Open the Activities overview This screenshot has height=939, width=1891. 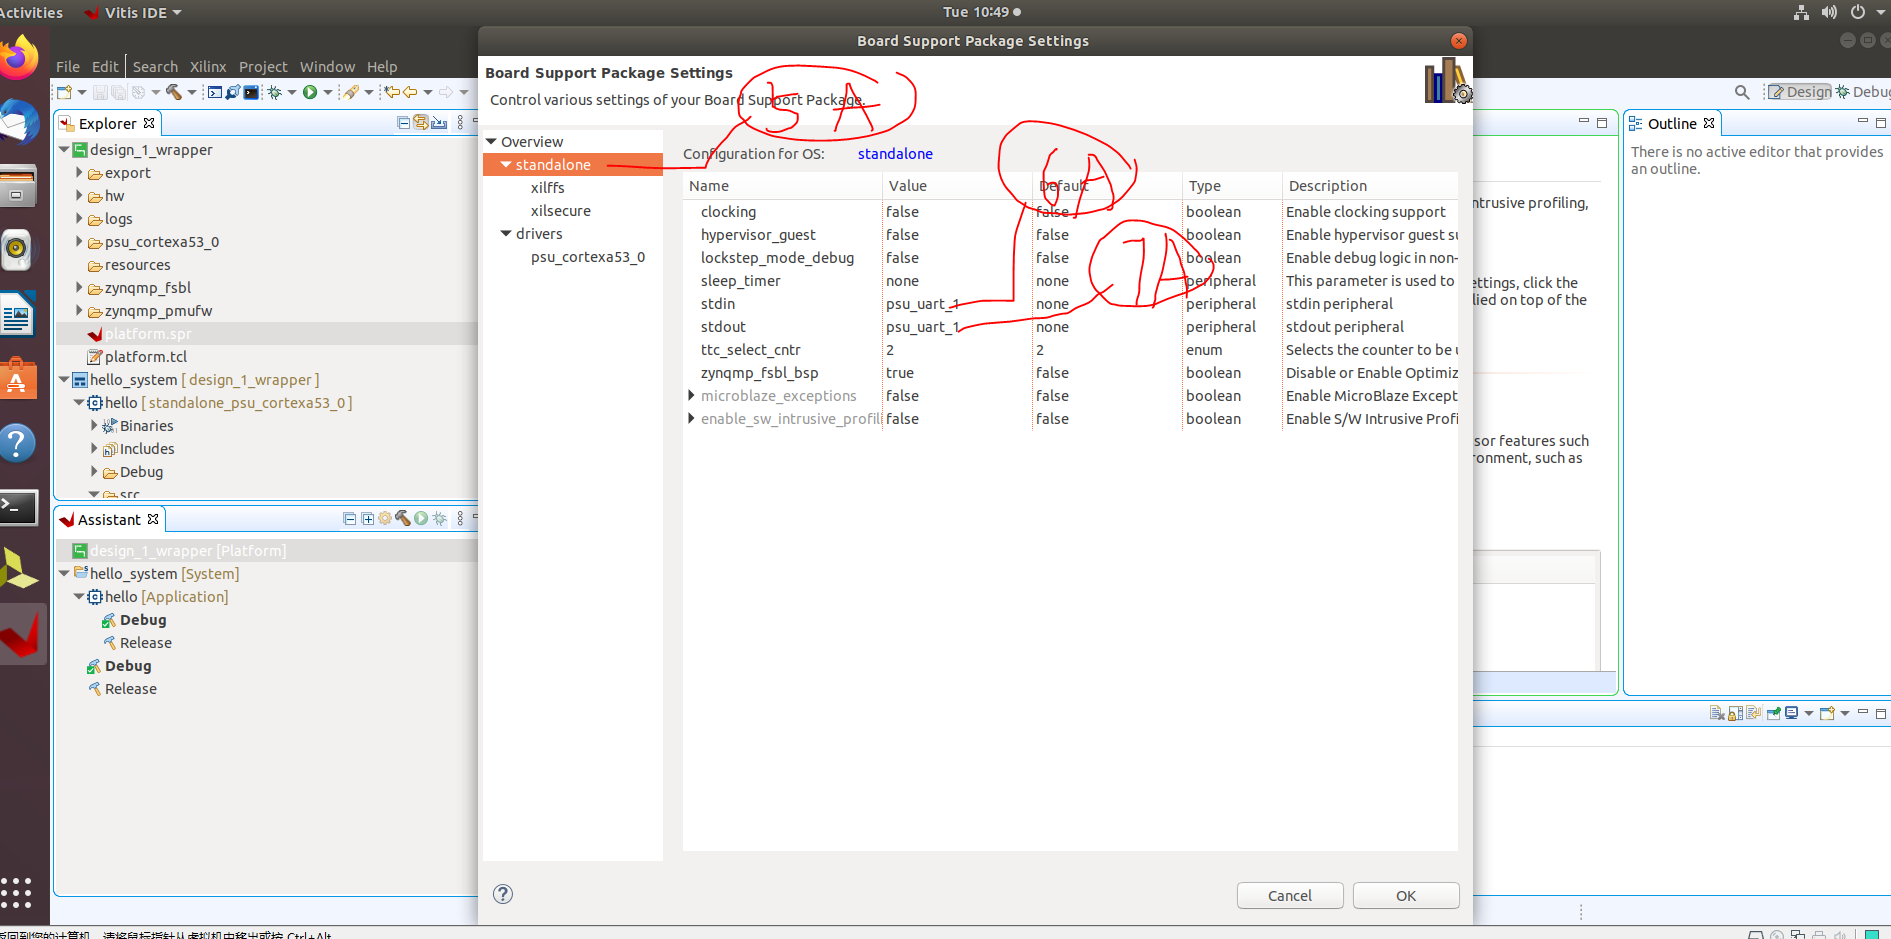(31, 13)
